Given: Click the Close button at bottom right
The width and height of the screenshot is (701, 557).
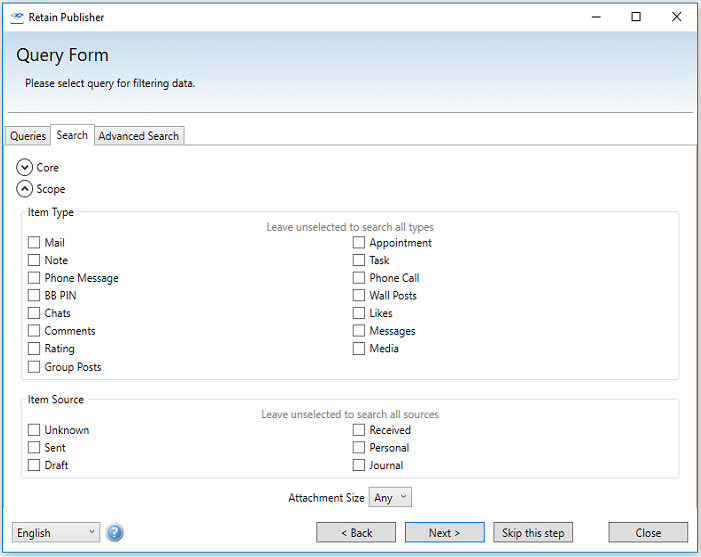Looking at the screenshot, I should 648,533.
